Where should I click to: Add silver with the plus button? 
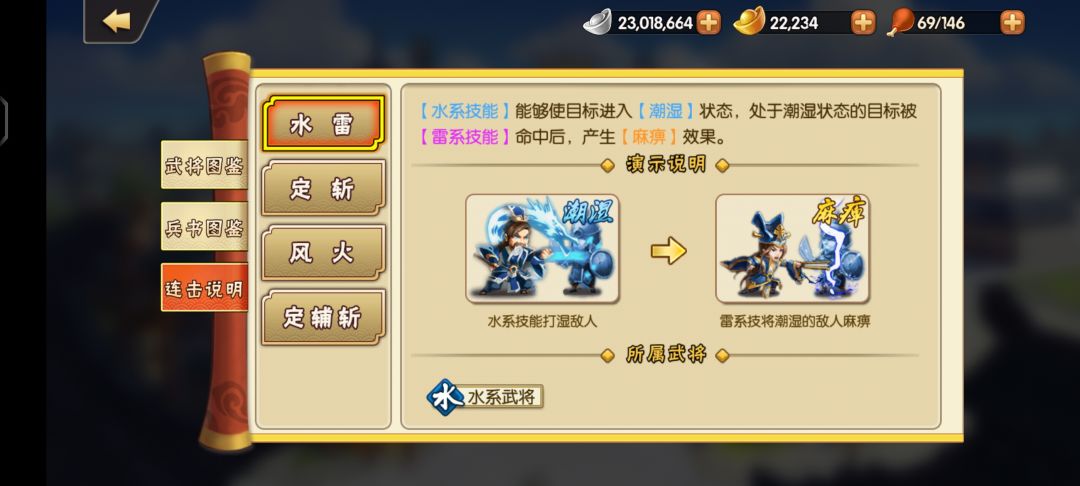click(708, 23)
